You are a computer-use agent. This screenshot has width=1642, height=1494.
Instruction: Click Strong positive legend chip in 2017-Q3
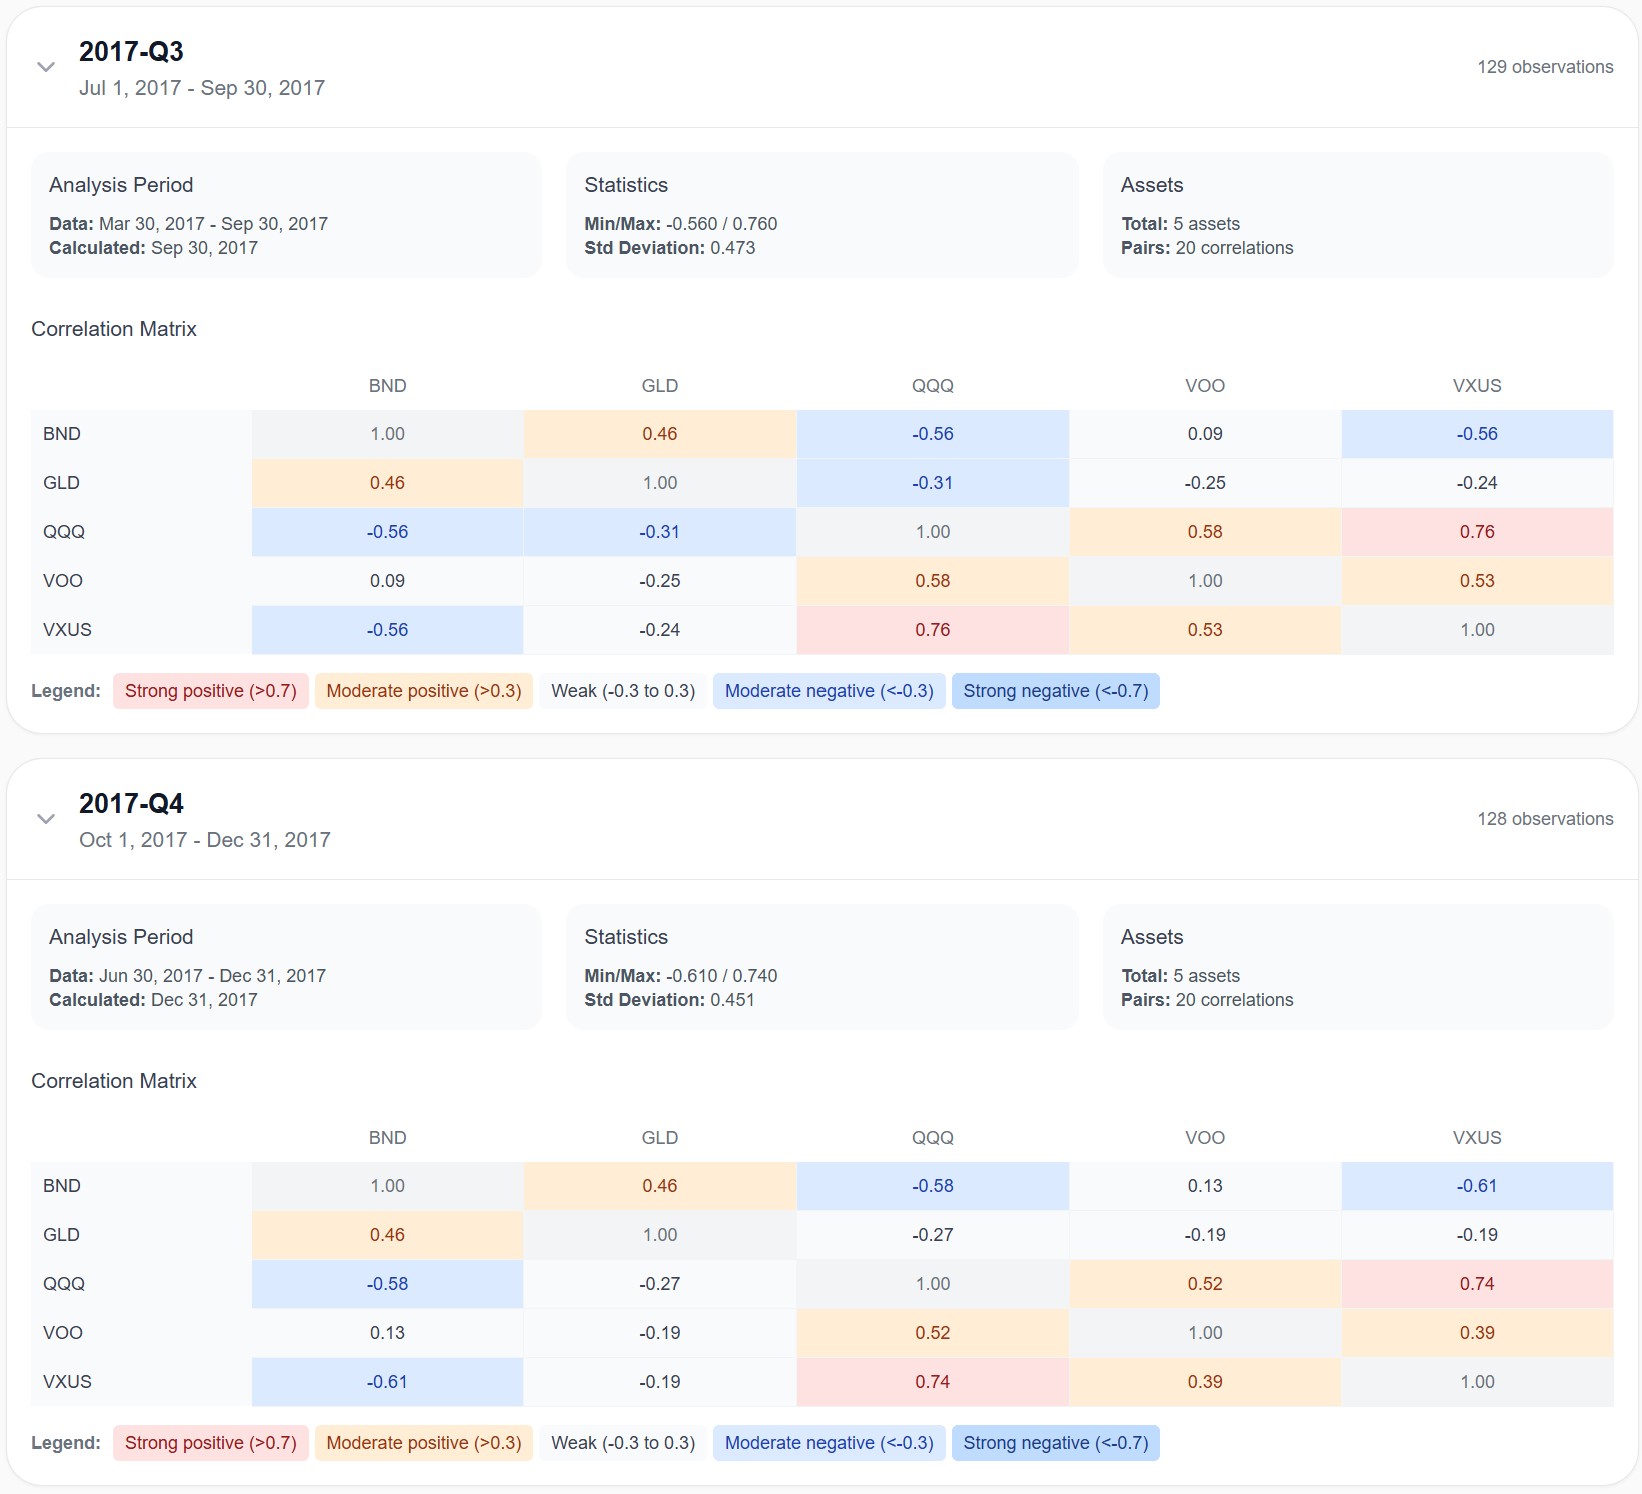pos(211,691)
